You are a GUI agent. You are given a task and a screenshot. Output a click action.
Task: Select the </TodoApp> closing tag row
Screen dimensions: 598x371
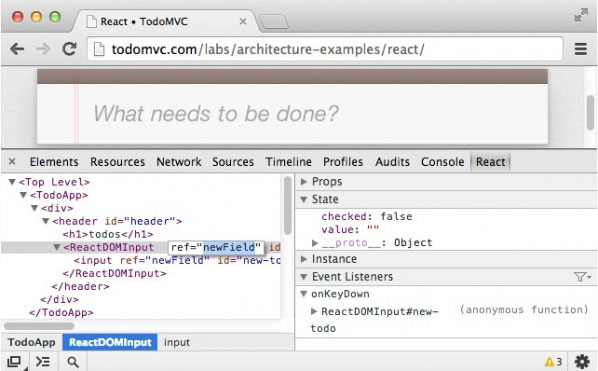click(x=61, y=312)
